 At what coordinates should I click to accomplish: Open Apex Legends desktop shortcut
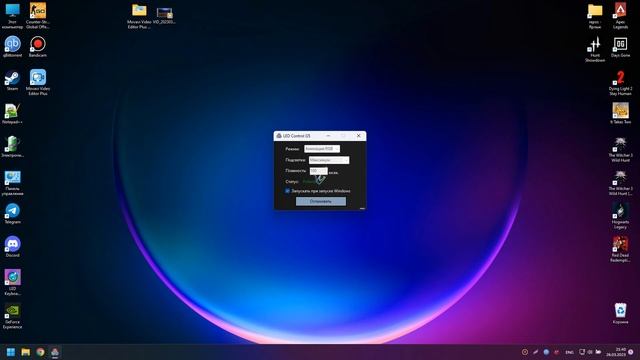(x=620, y=16)
